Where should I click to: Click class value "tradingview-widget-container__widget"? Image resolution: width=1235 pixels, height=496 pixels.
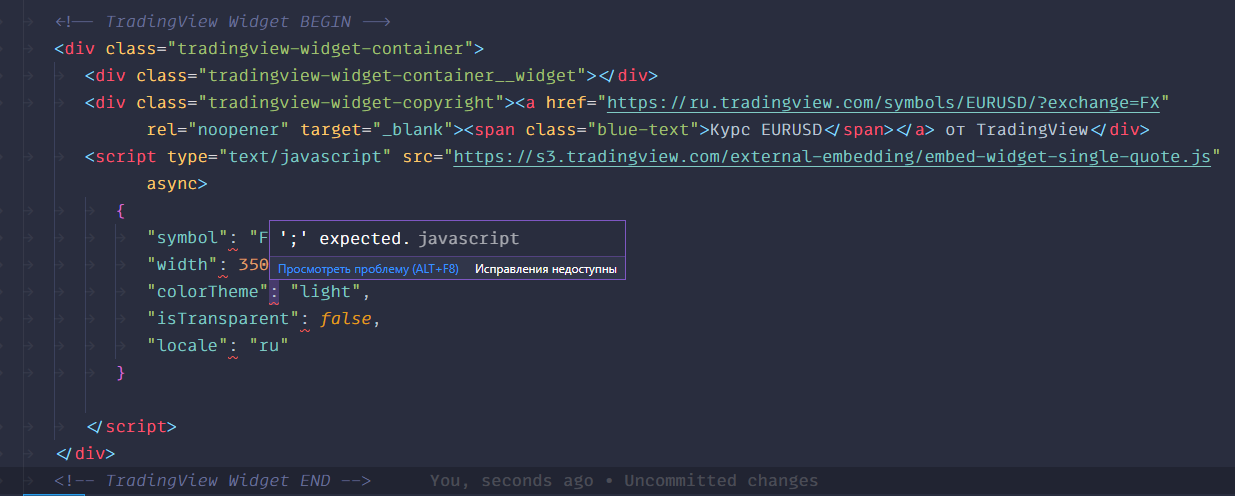tap(392, 75)
